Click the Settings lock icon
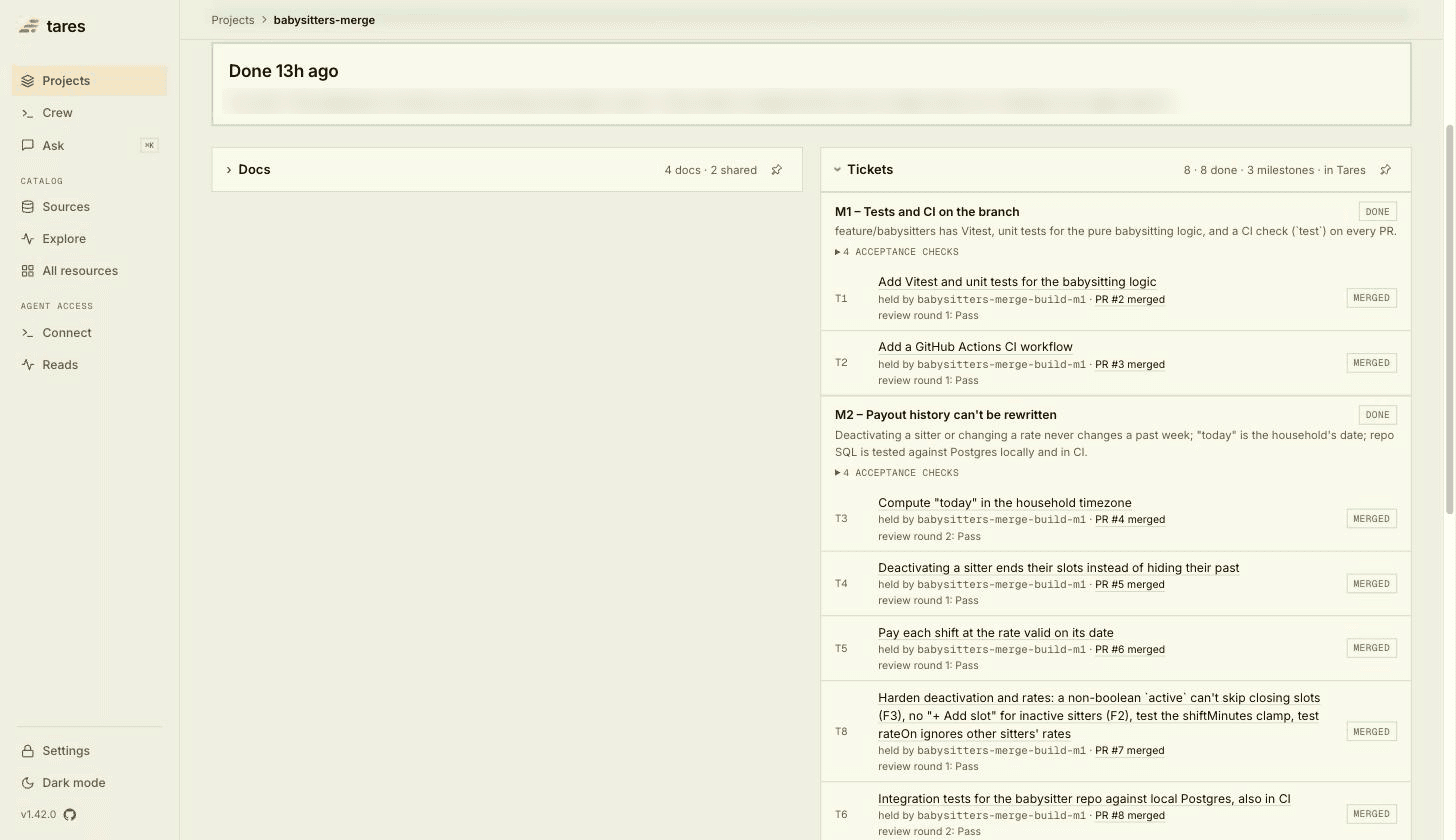1456x840 pixels. pos(28,751)
